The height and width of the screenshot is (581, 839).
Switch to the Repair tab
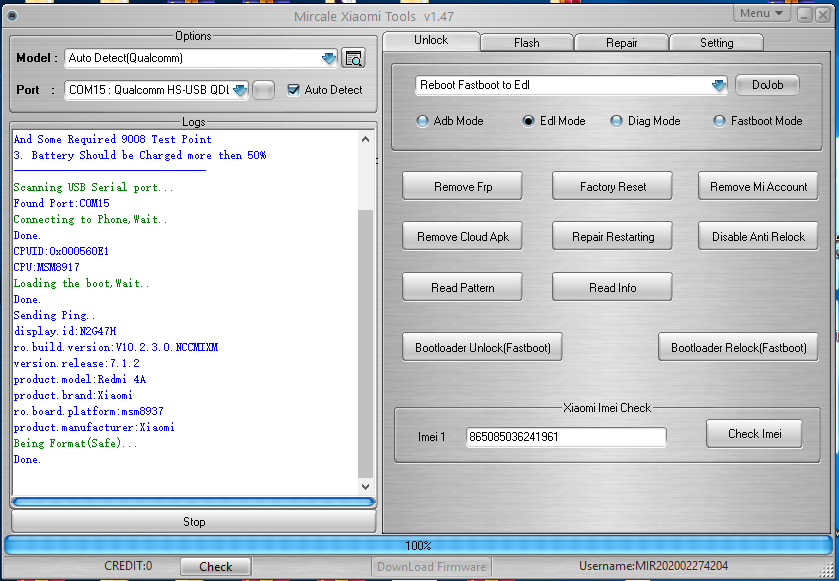point(622,43)
